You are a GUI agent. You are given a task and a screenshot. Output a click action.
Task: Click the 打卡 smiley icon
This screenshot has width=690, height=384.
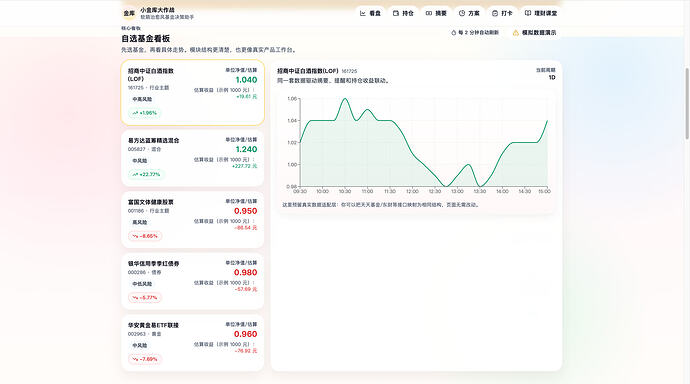click(x=495, y=13)
